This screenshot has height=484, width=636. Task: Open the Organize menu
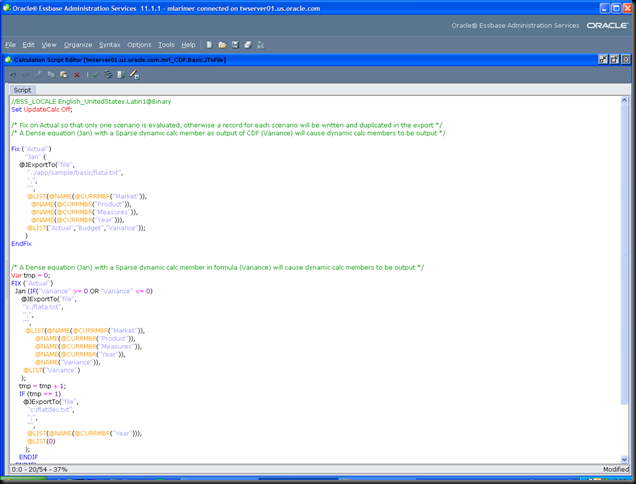coord(78,45)
